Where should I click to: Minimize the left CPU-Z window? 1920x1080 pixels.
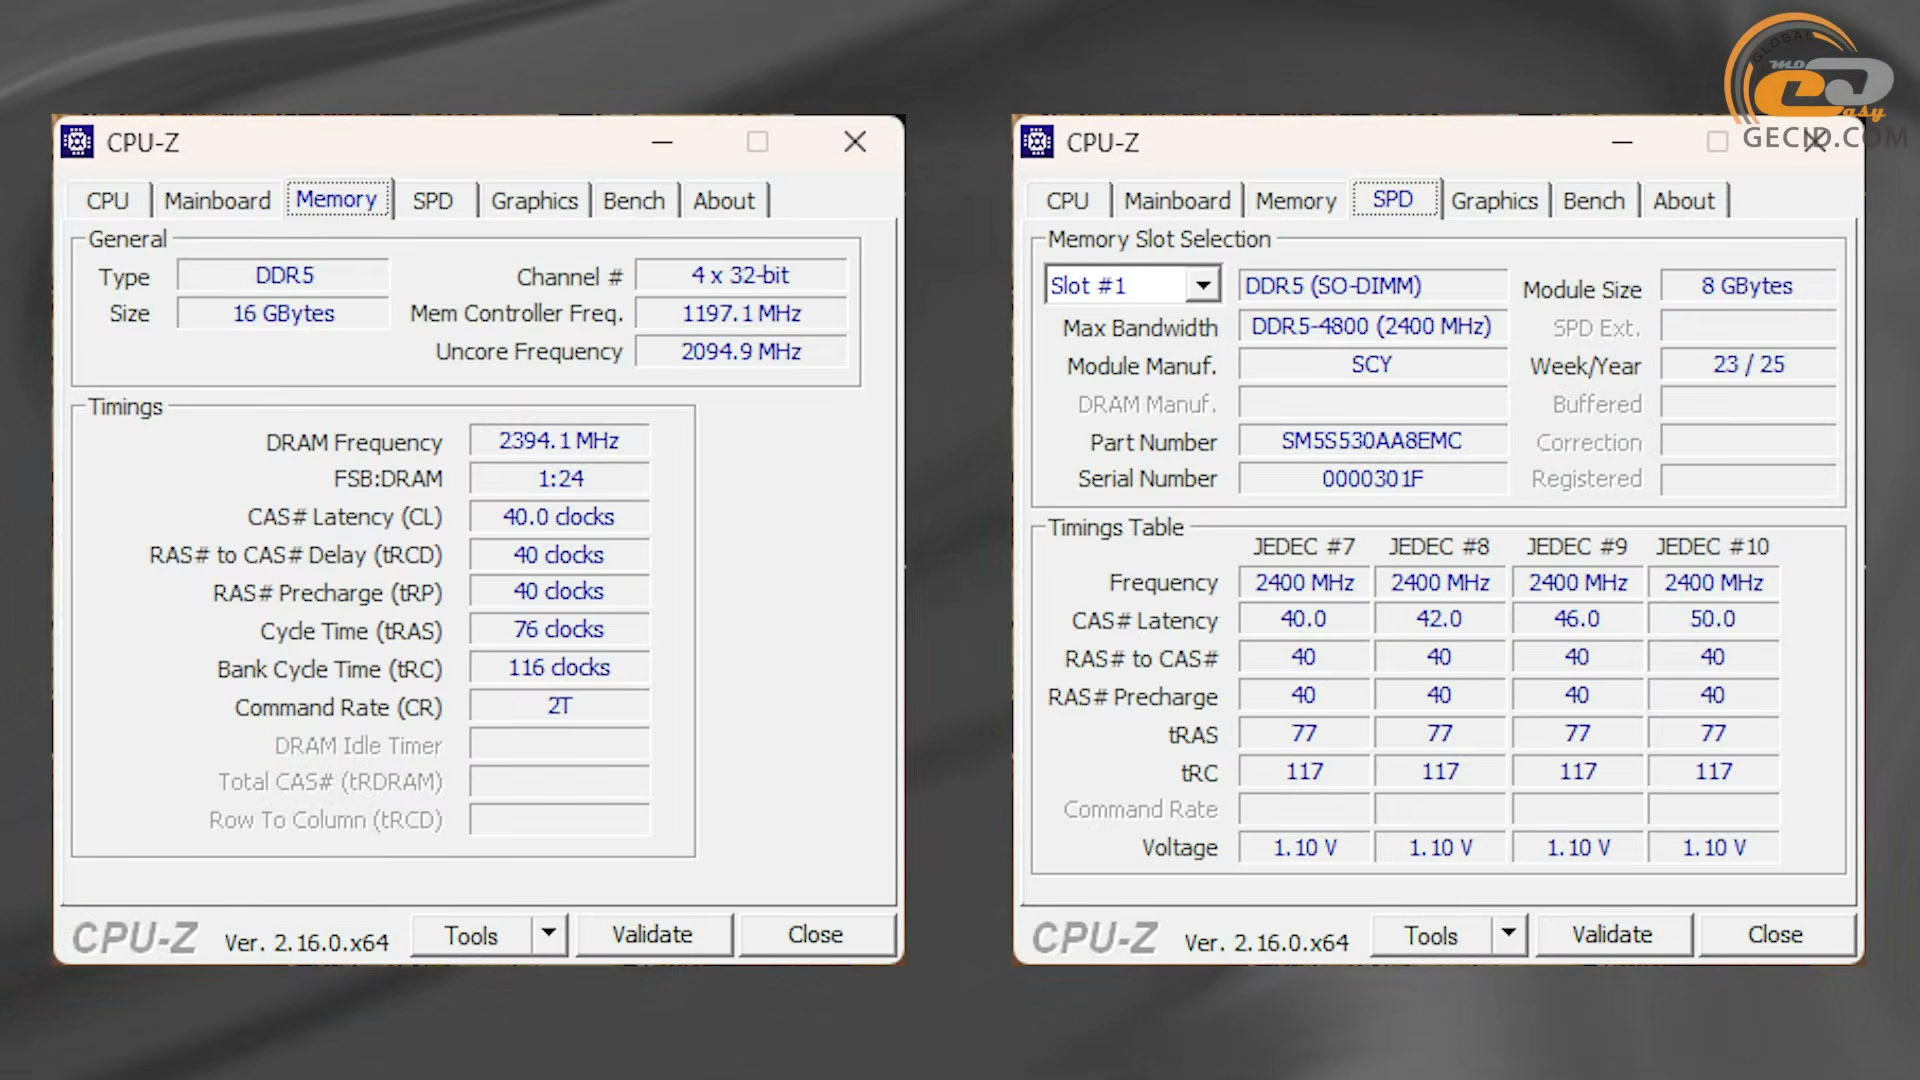pos(662,142)
